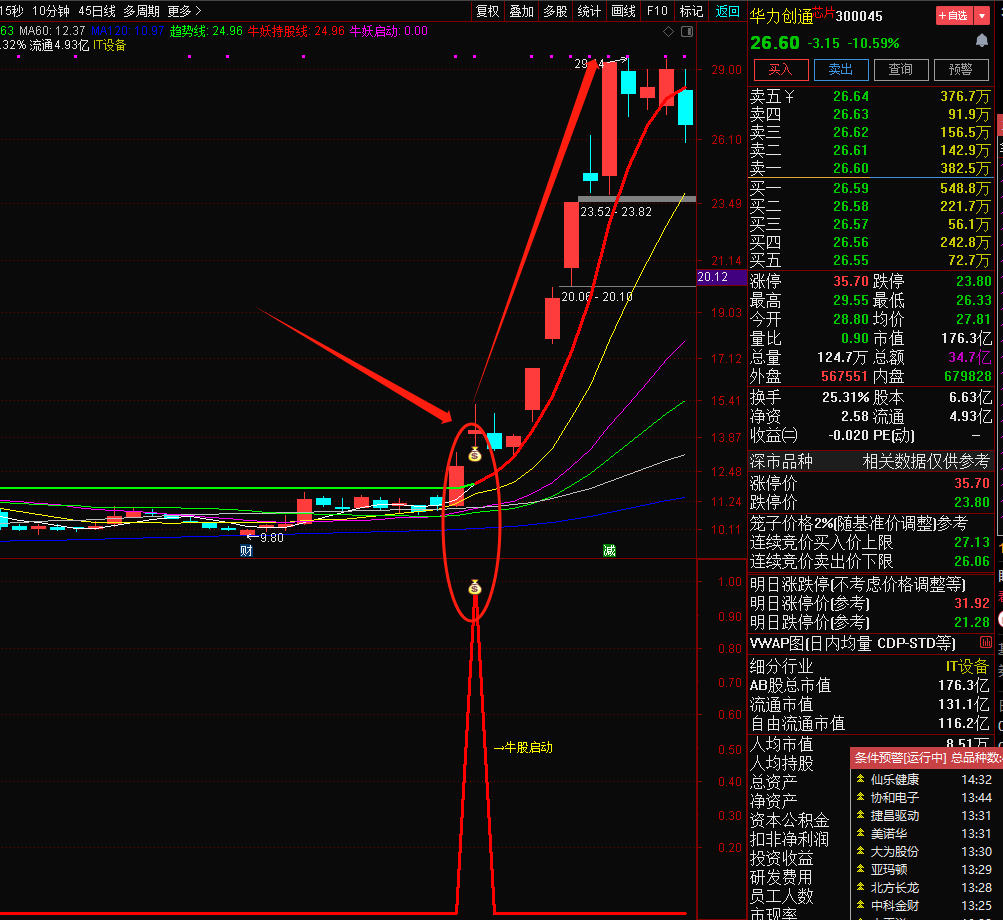The width and height of the screenshot is (1003, 920).
Task: Click the 20.12 price label on the axis
Action: point(721,277)
